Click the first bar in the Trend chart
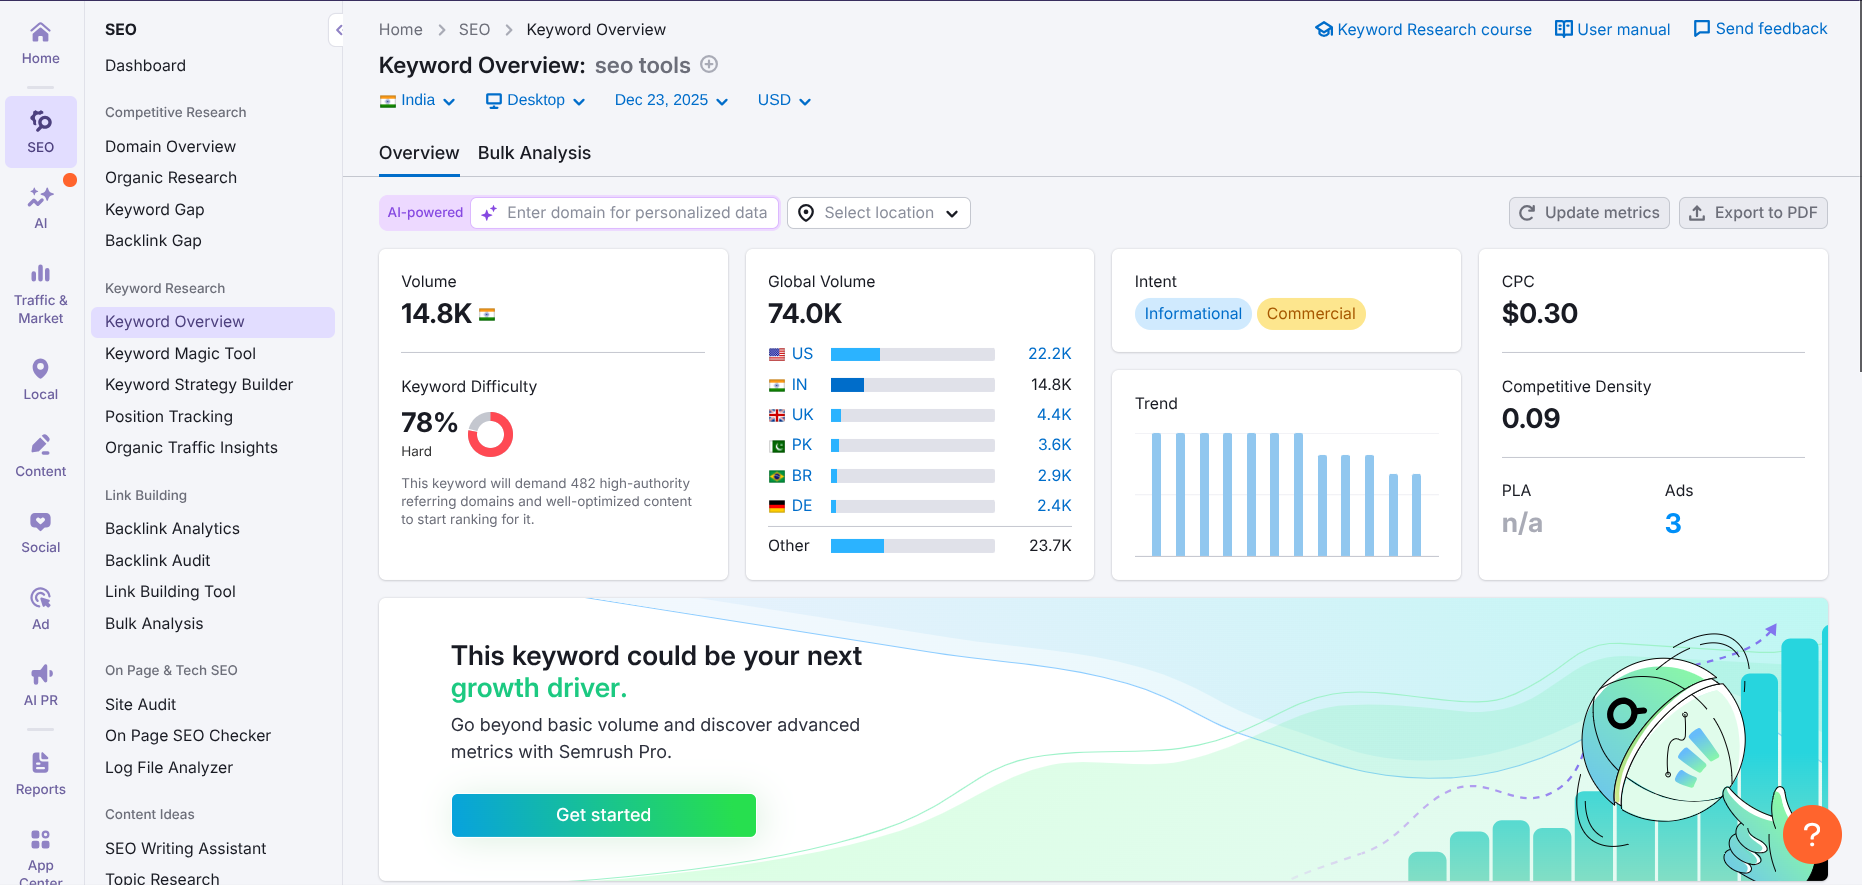 1157,495
